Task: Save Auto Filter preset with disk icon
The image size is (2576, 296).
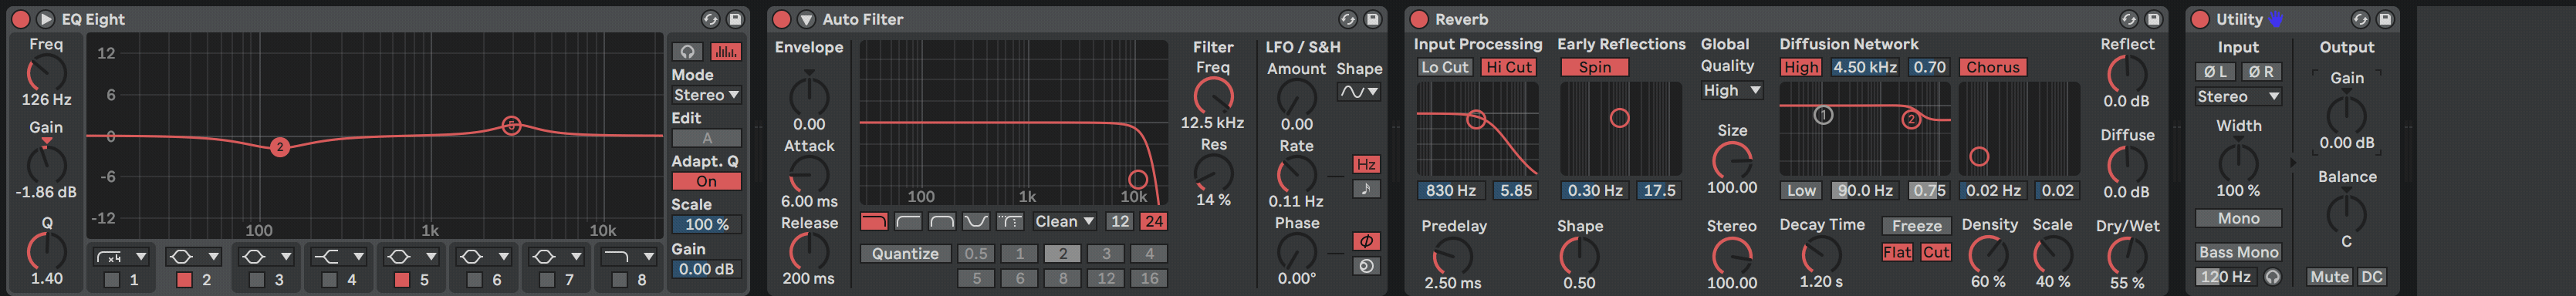Action: [x=1373, y=19]
